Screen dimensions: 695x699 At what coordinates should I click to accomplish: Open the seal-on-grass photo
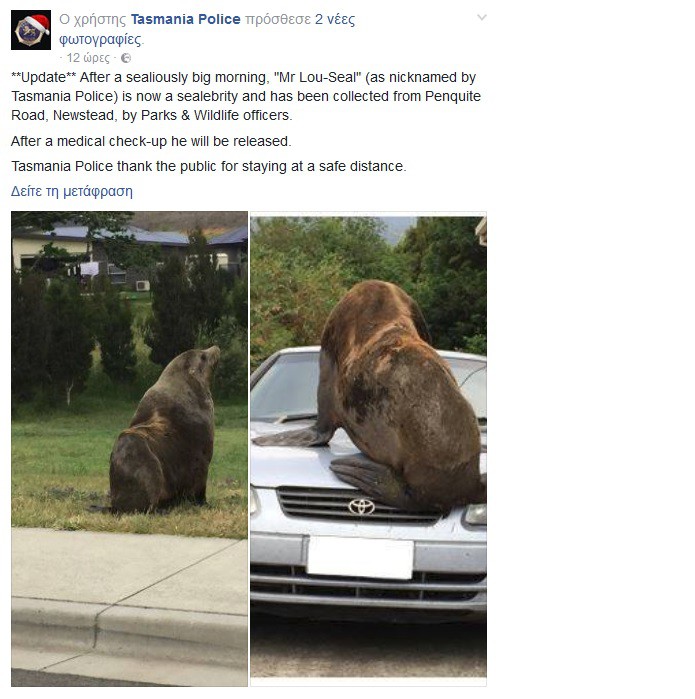129,448
